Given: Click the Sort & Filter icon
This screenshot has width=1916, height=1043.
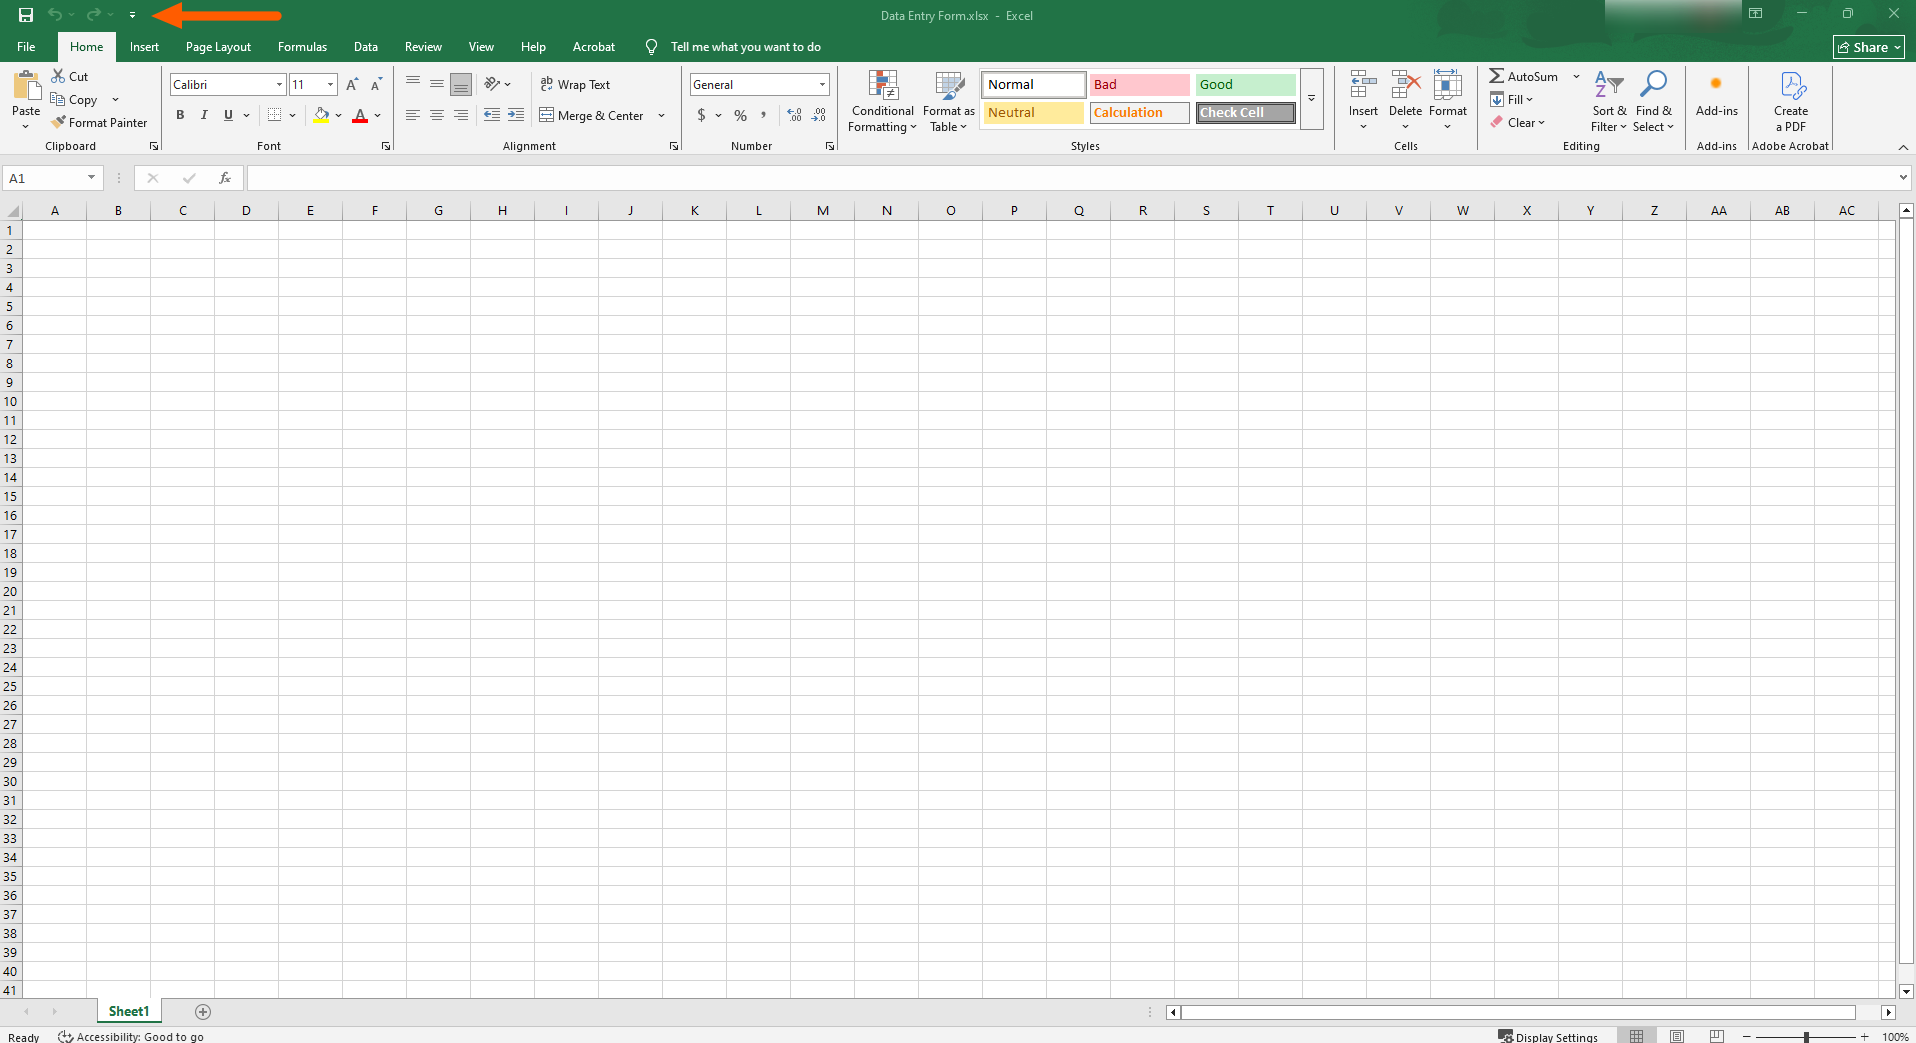Looking at the screenshot, I should (1608, 84).
